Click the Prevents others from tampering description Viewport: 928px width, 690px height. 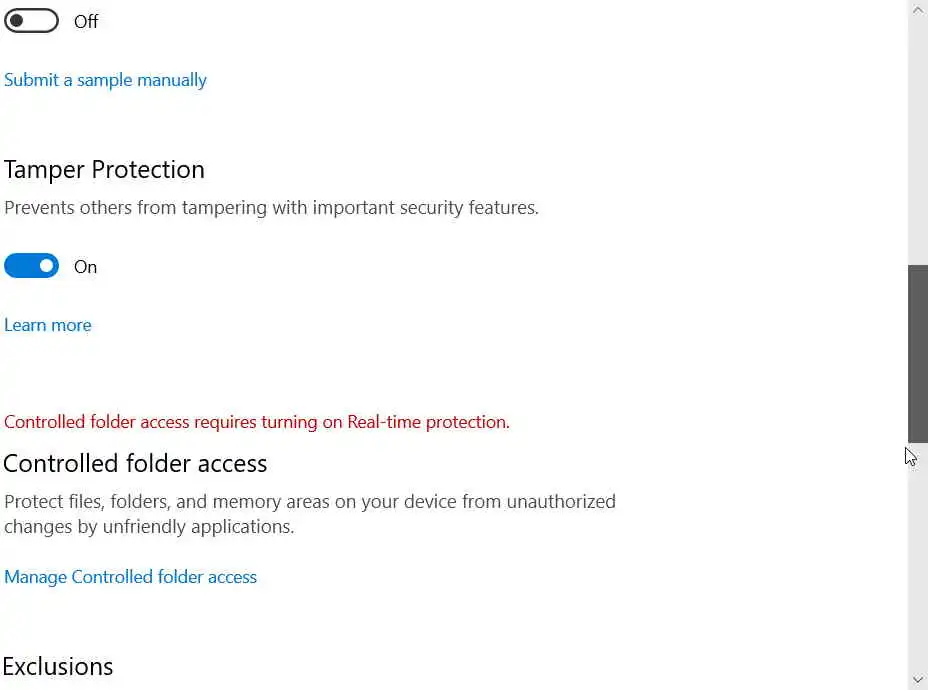point(271,208)
